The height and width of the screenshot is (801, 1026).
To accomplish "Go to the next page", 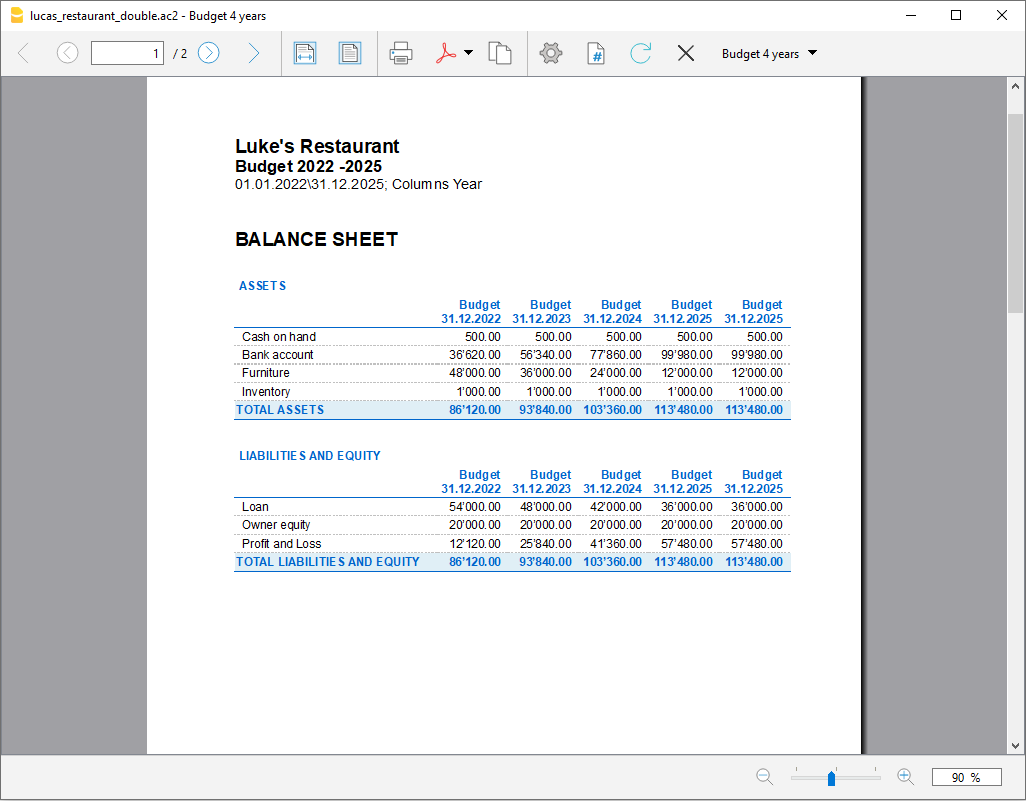I will pos(208,53).
